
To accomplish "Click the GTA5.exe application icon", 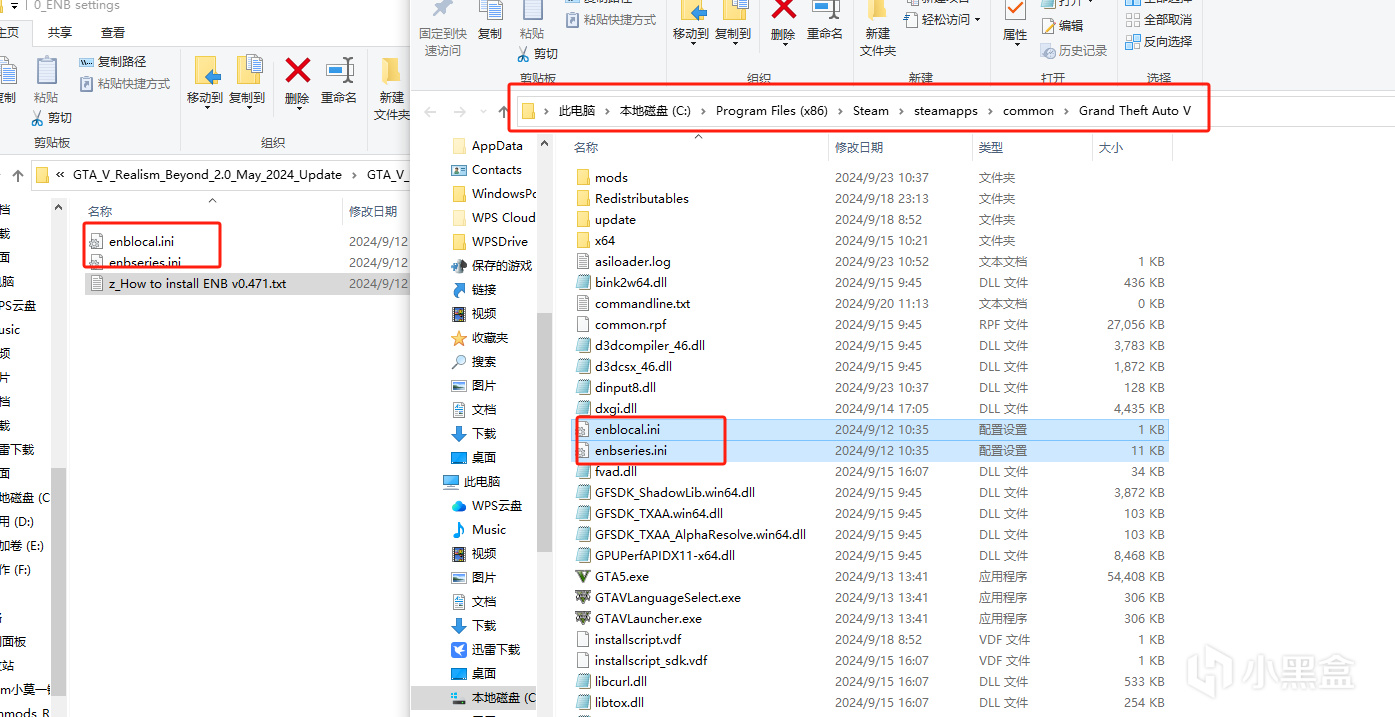I will [x=584, y=576].
